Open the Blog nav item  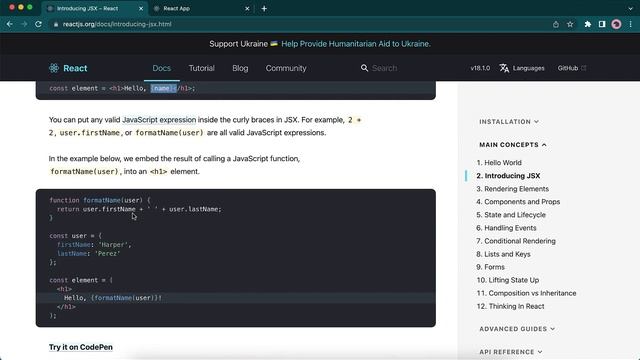pos(240,68)
